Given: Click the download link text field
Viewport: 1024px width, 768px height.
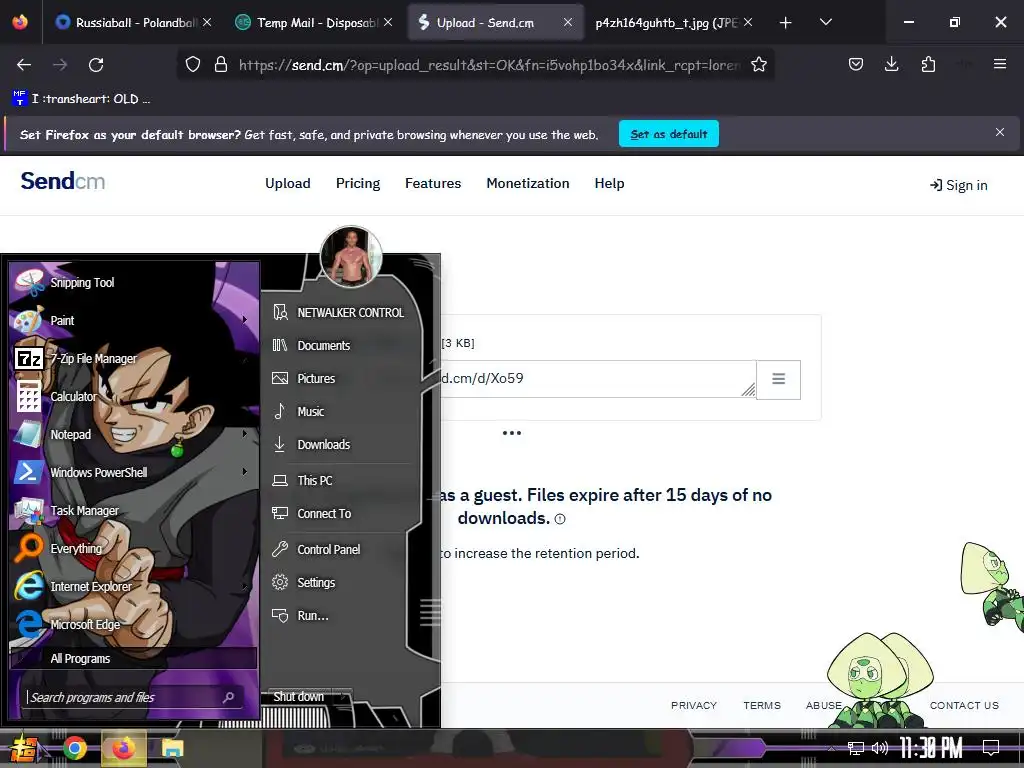Looking at the screenshot, I should click(x=598, y=379).
